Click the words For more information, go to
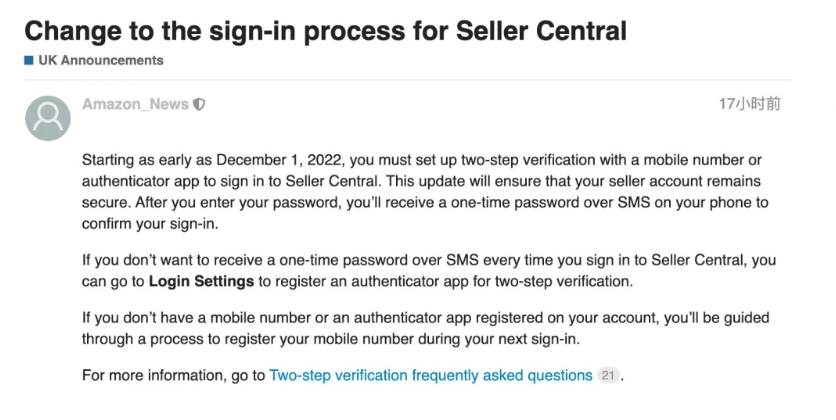This screenshot has width=836, height=420. click(173, 375)
